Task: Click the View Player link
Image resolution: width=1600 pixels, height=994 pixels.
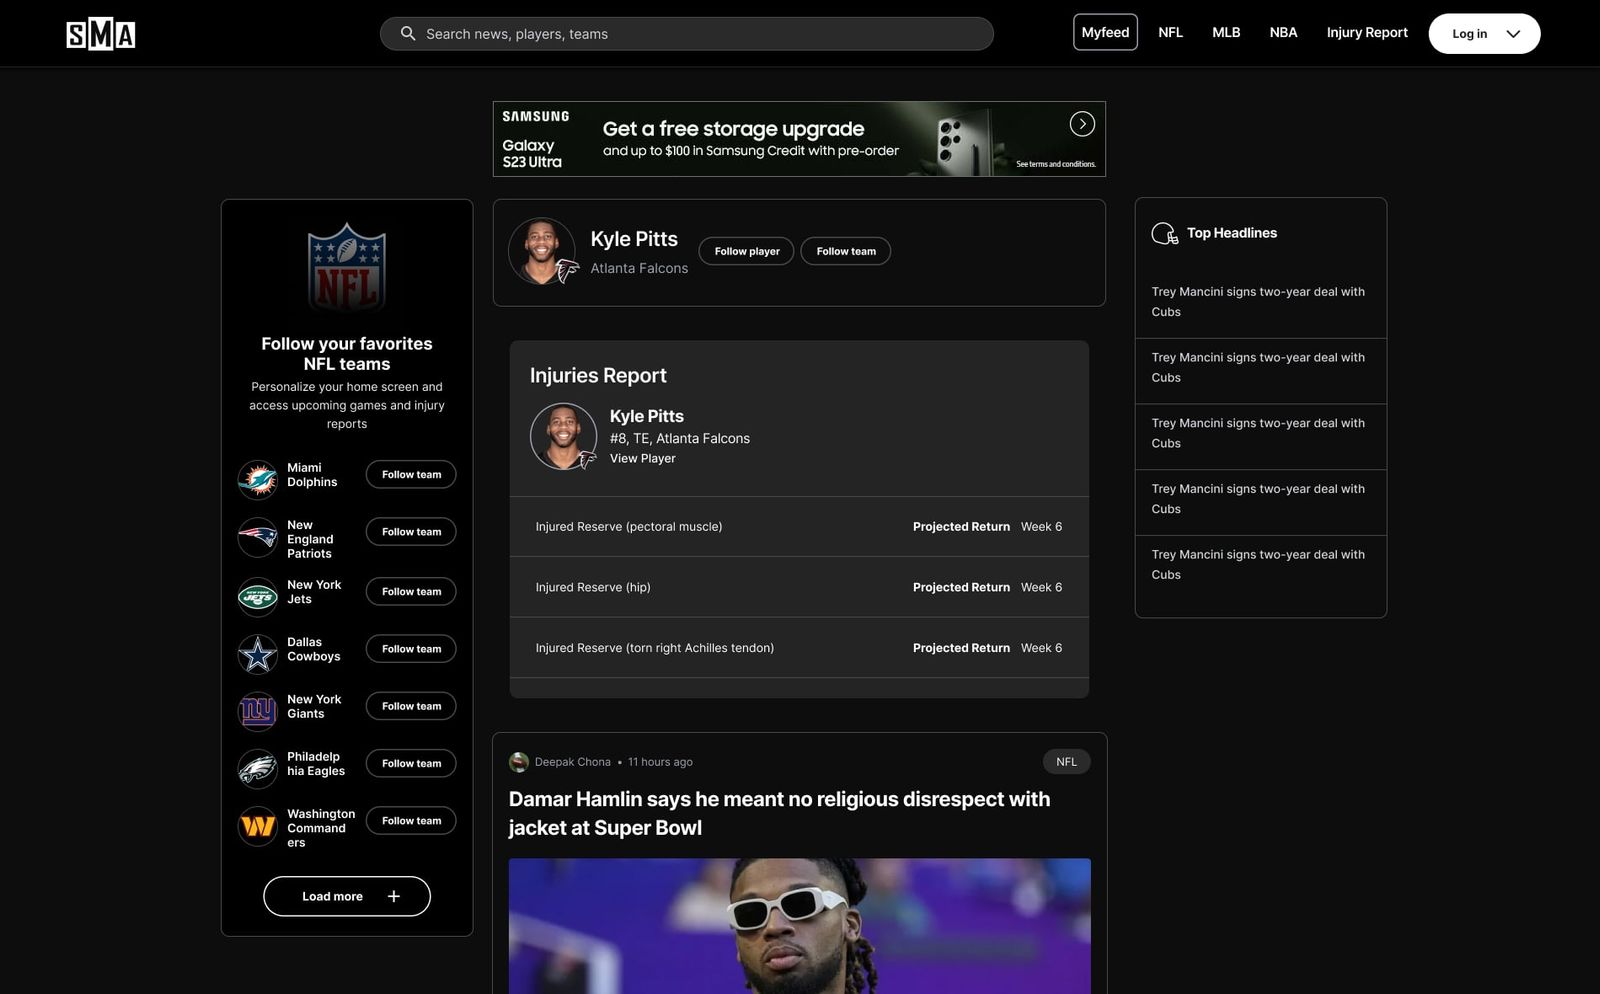Action: [x=643, y=458]
